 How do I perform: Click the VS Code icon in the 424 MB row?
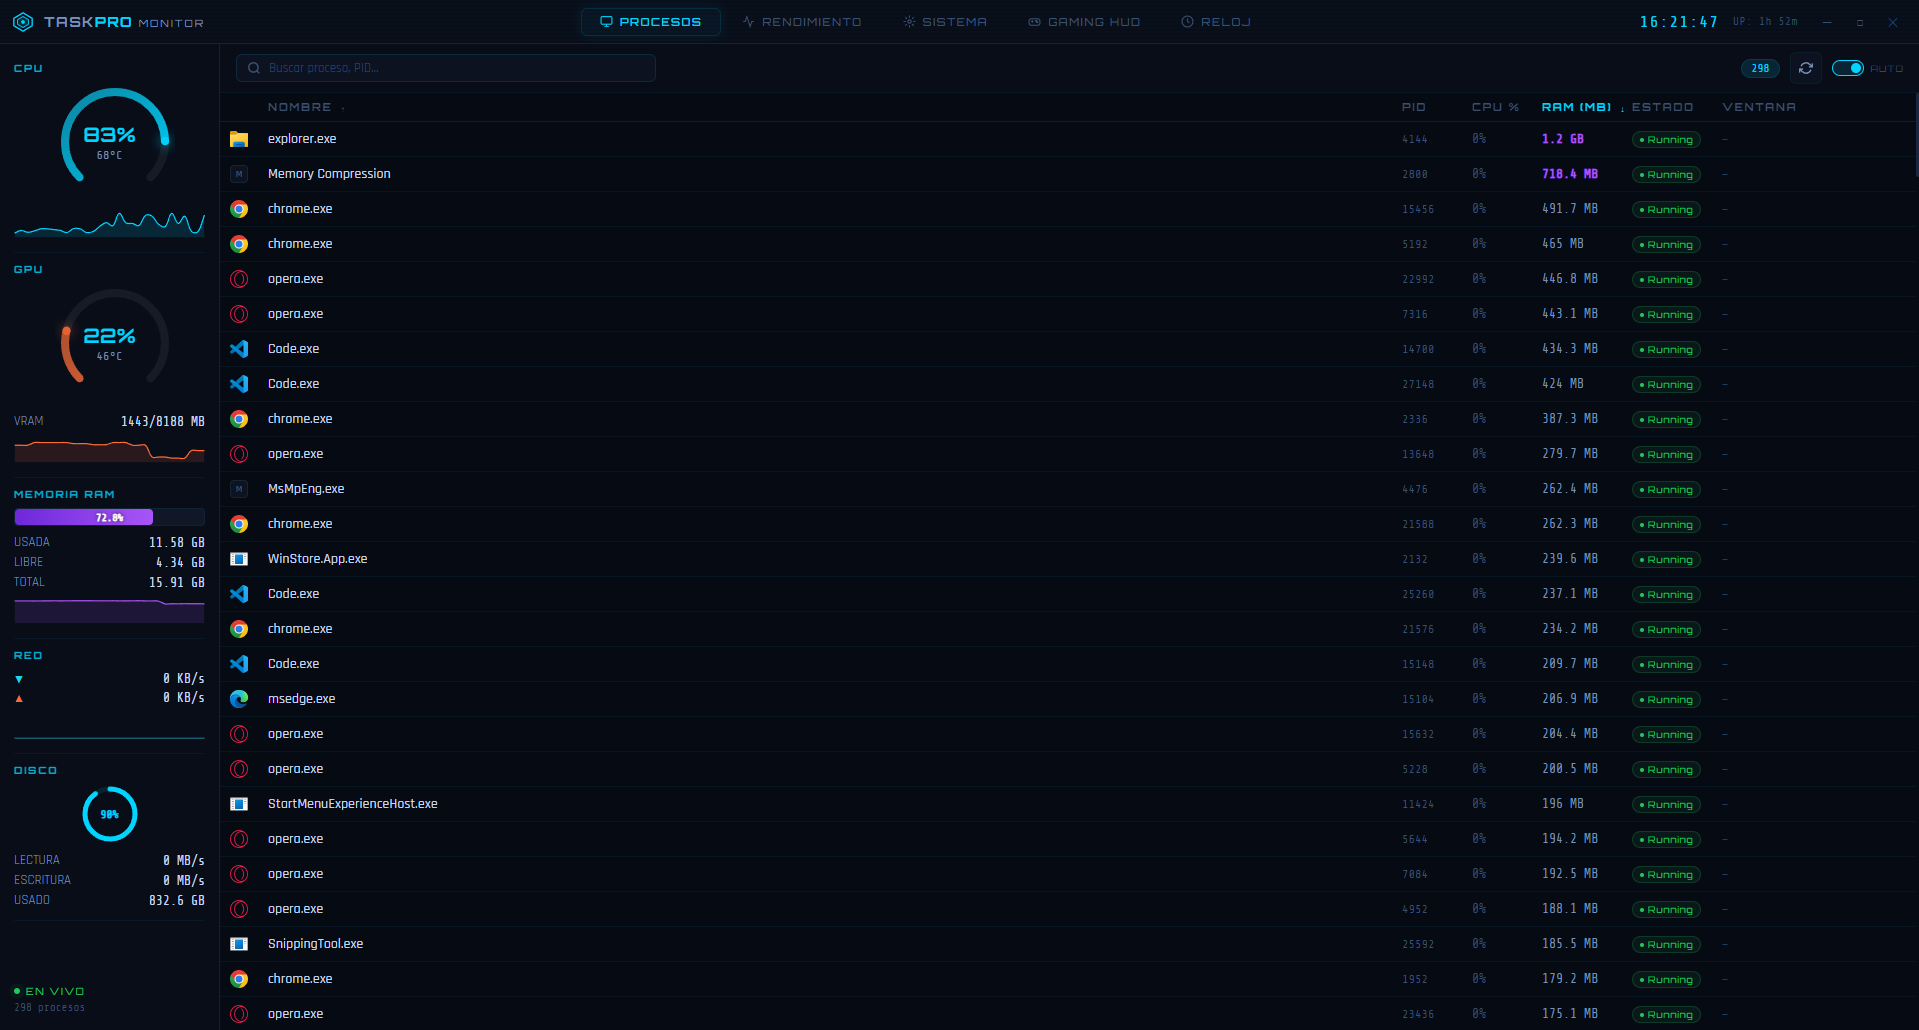[239, 384]
